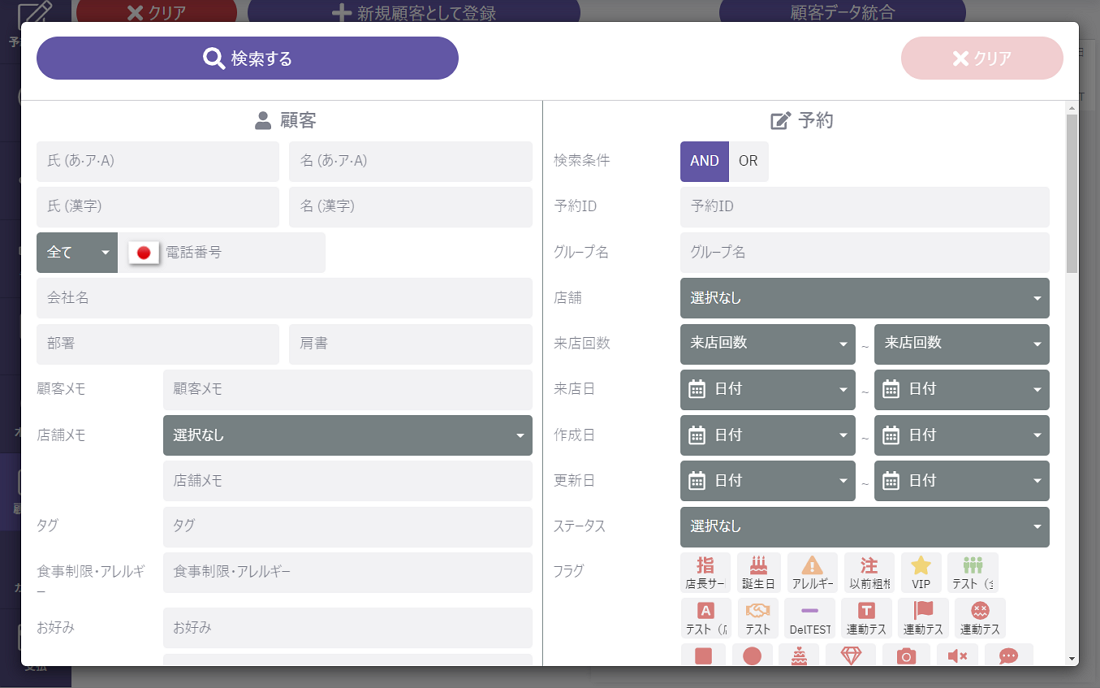
Task: Open the 店舗 dropdown in 予約 section
Action: pyautogui.click(x=864, y=298)
